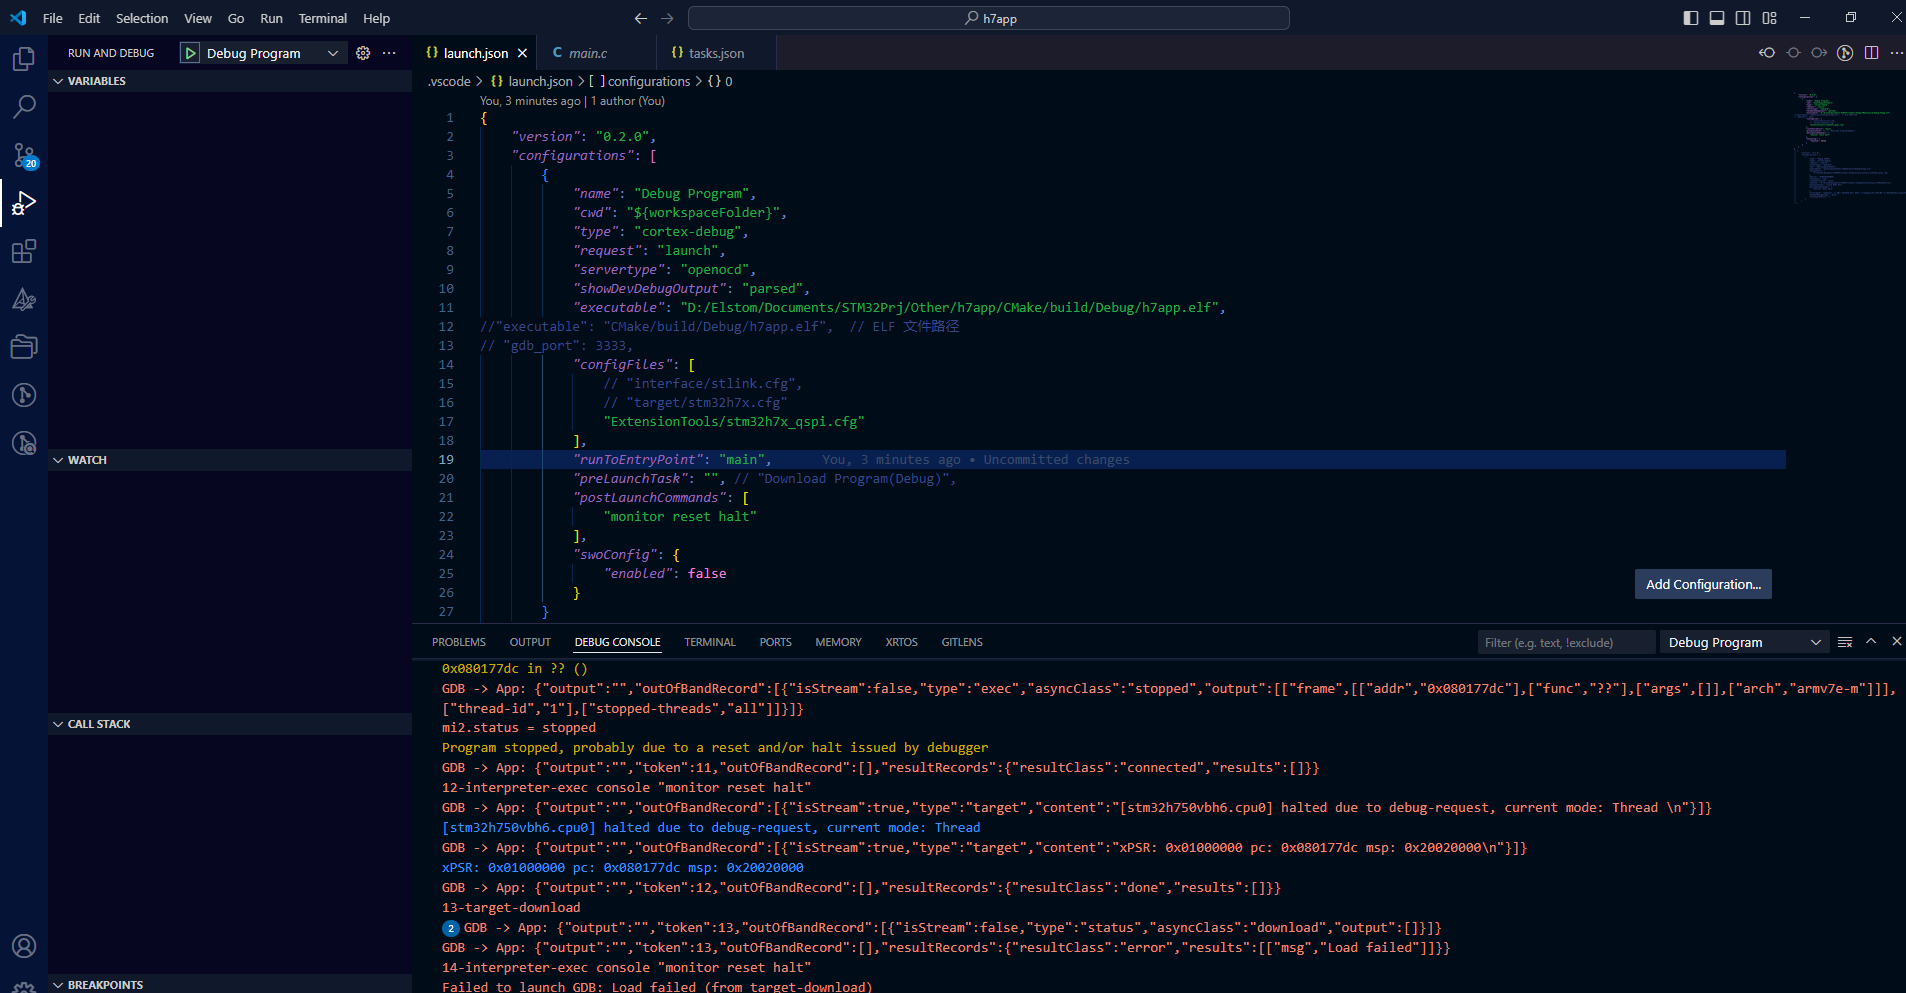
Task: Toggle primary side bar visibility
Action: pos(1691,18)
